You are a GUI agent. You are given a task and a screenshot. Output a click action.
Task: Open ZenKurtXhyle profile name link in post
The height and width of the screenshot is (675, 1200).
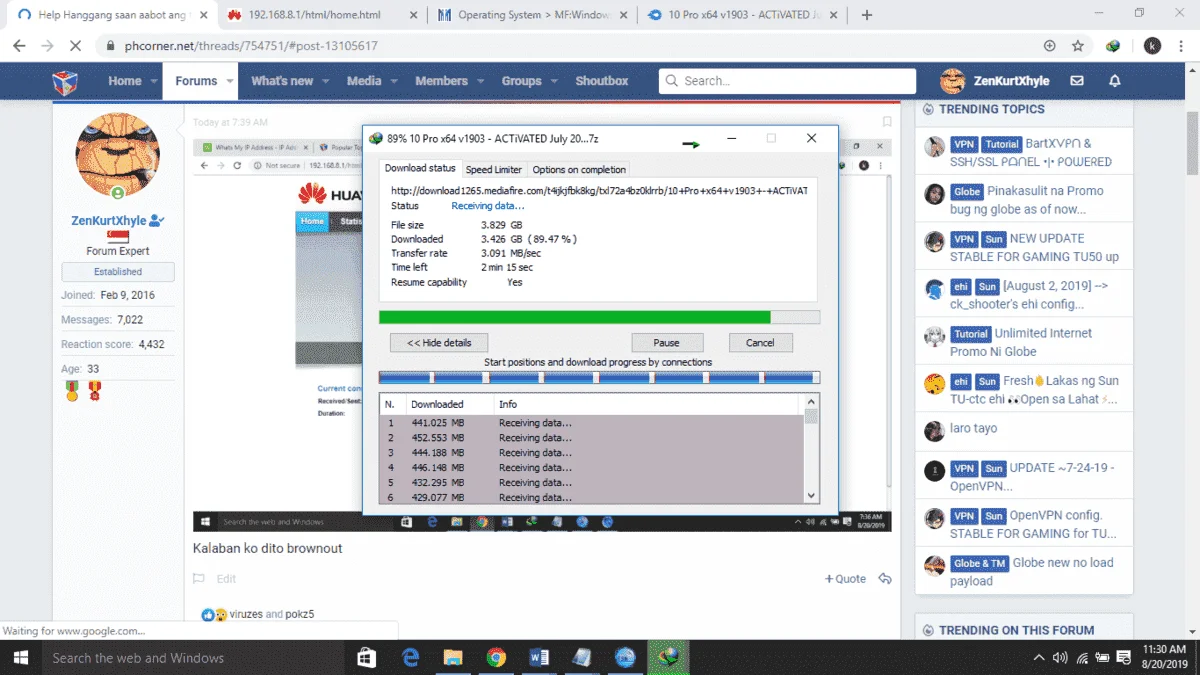[109, 221]
